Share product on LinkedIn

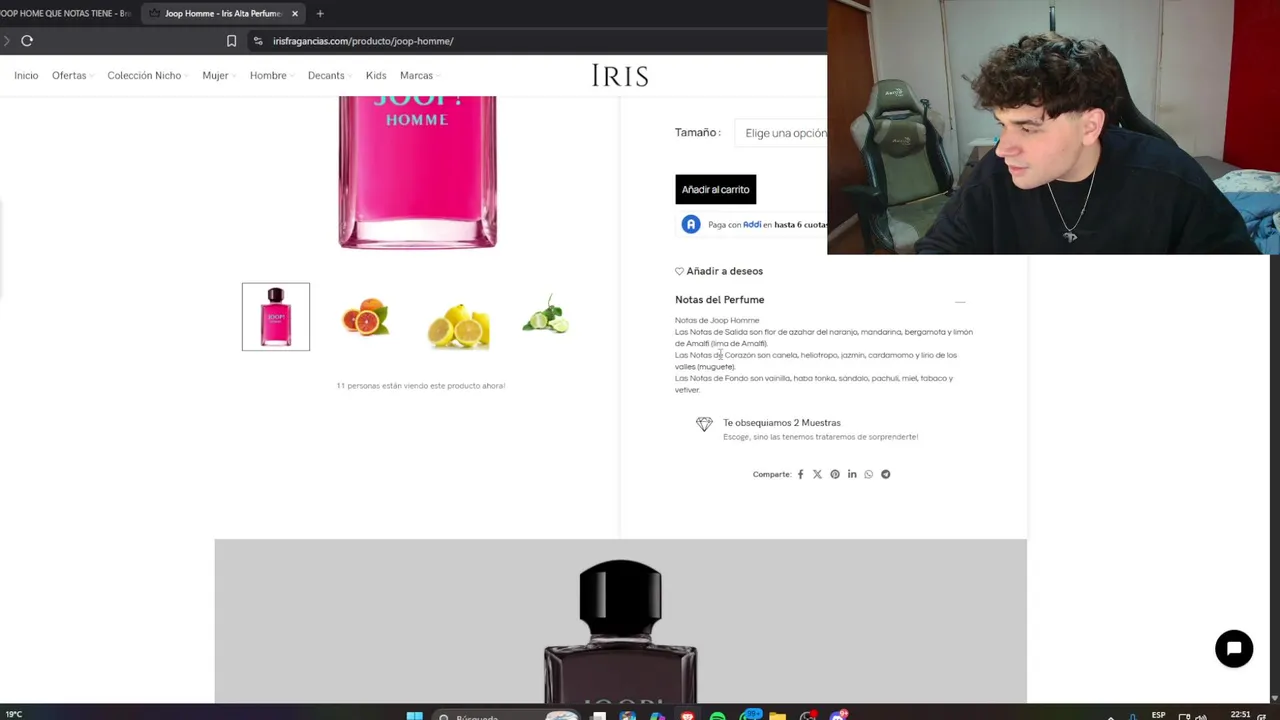[x=852, y=474]
